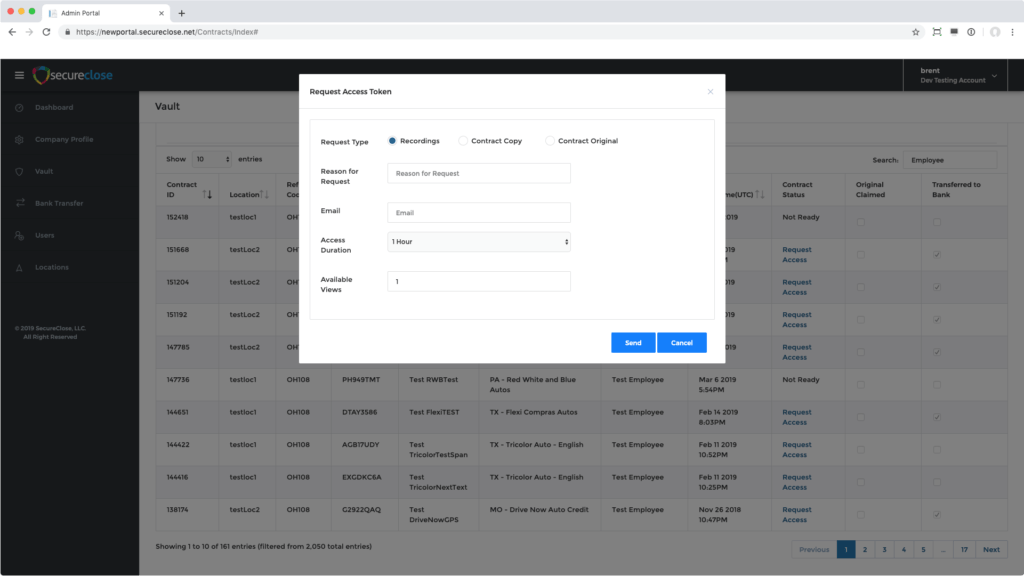This screenshot has width=1024, height=576.
Task: Click the Company Profile gear icon
Action: [x=19, y=139]
